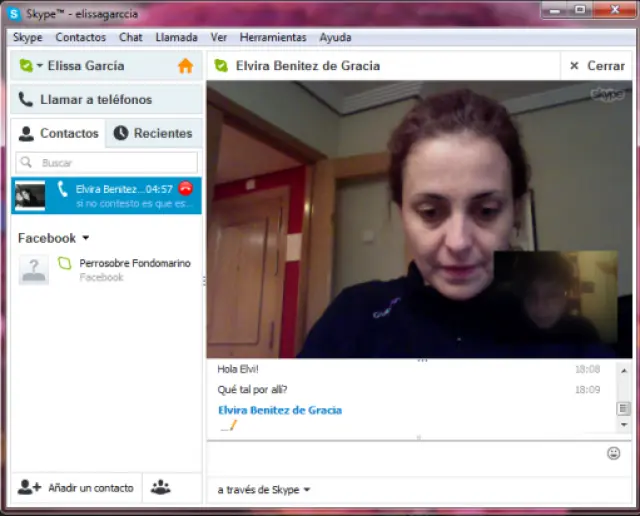This screenshot has height=516, width=640.
Task: Open the Chat menu
Action: pyautogui.click(x=131, y=38)
